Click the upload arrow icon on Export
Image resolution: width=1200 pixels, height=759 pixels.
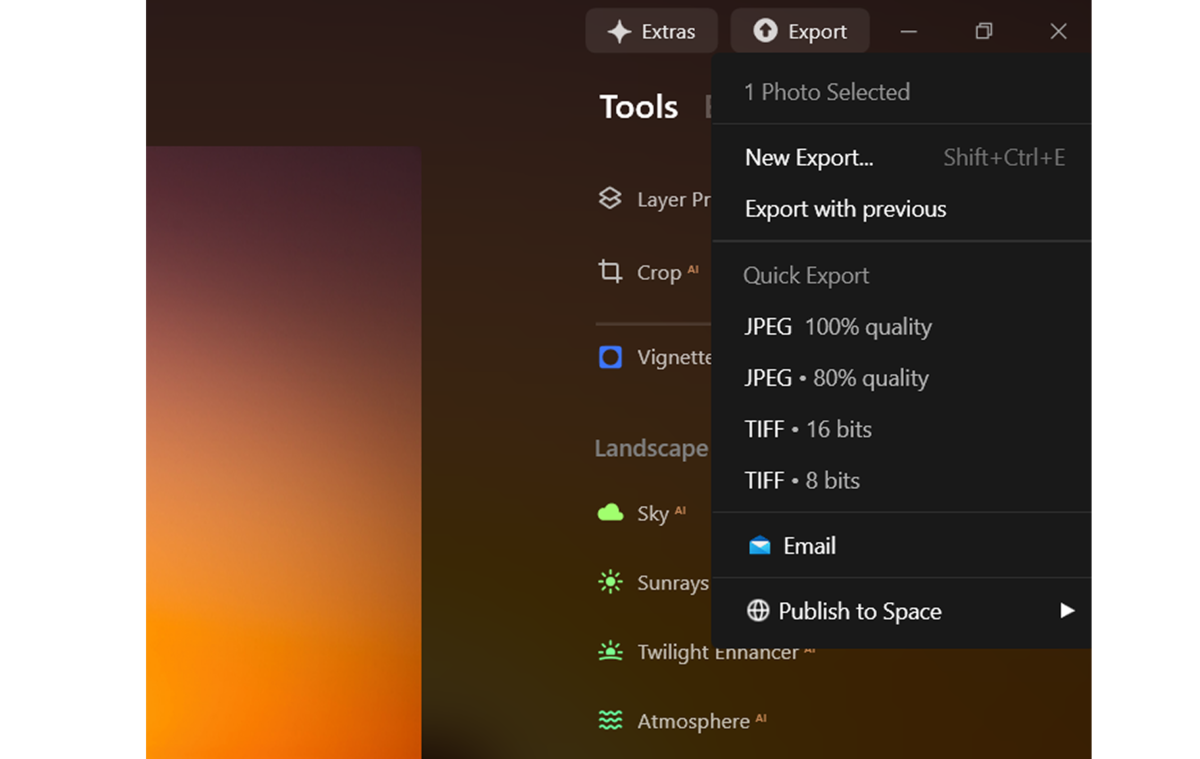coord(765,31)
